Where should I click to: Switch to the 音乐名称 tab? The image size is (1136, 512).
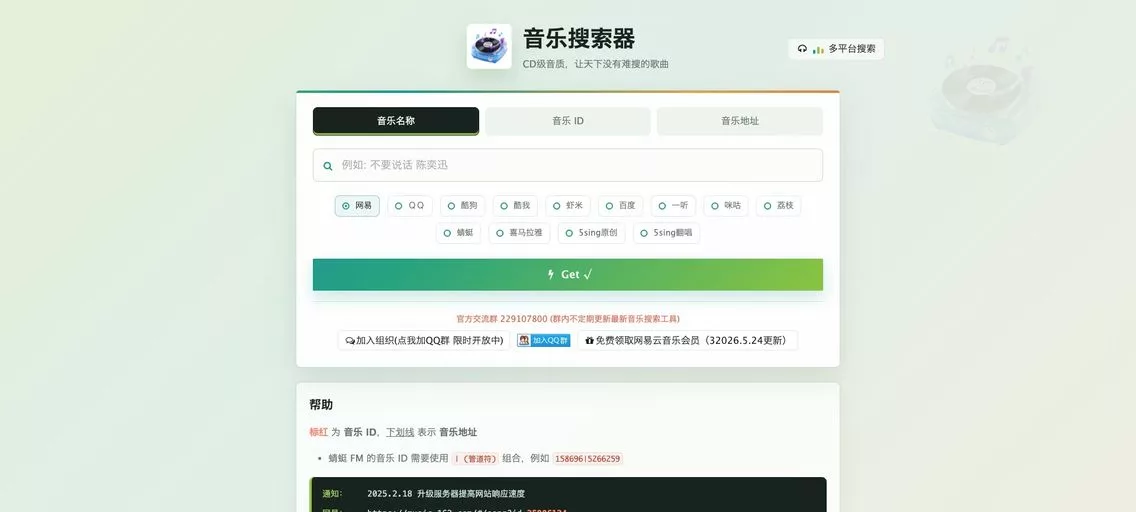tap(396, 121)
